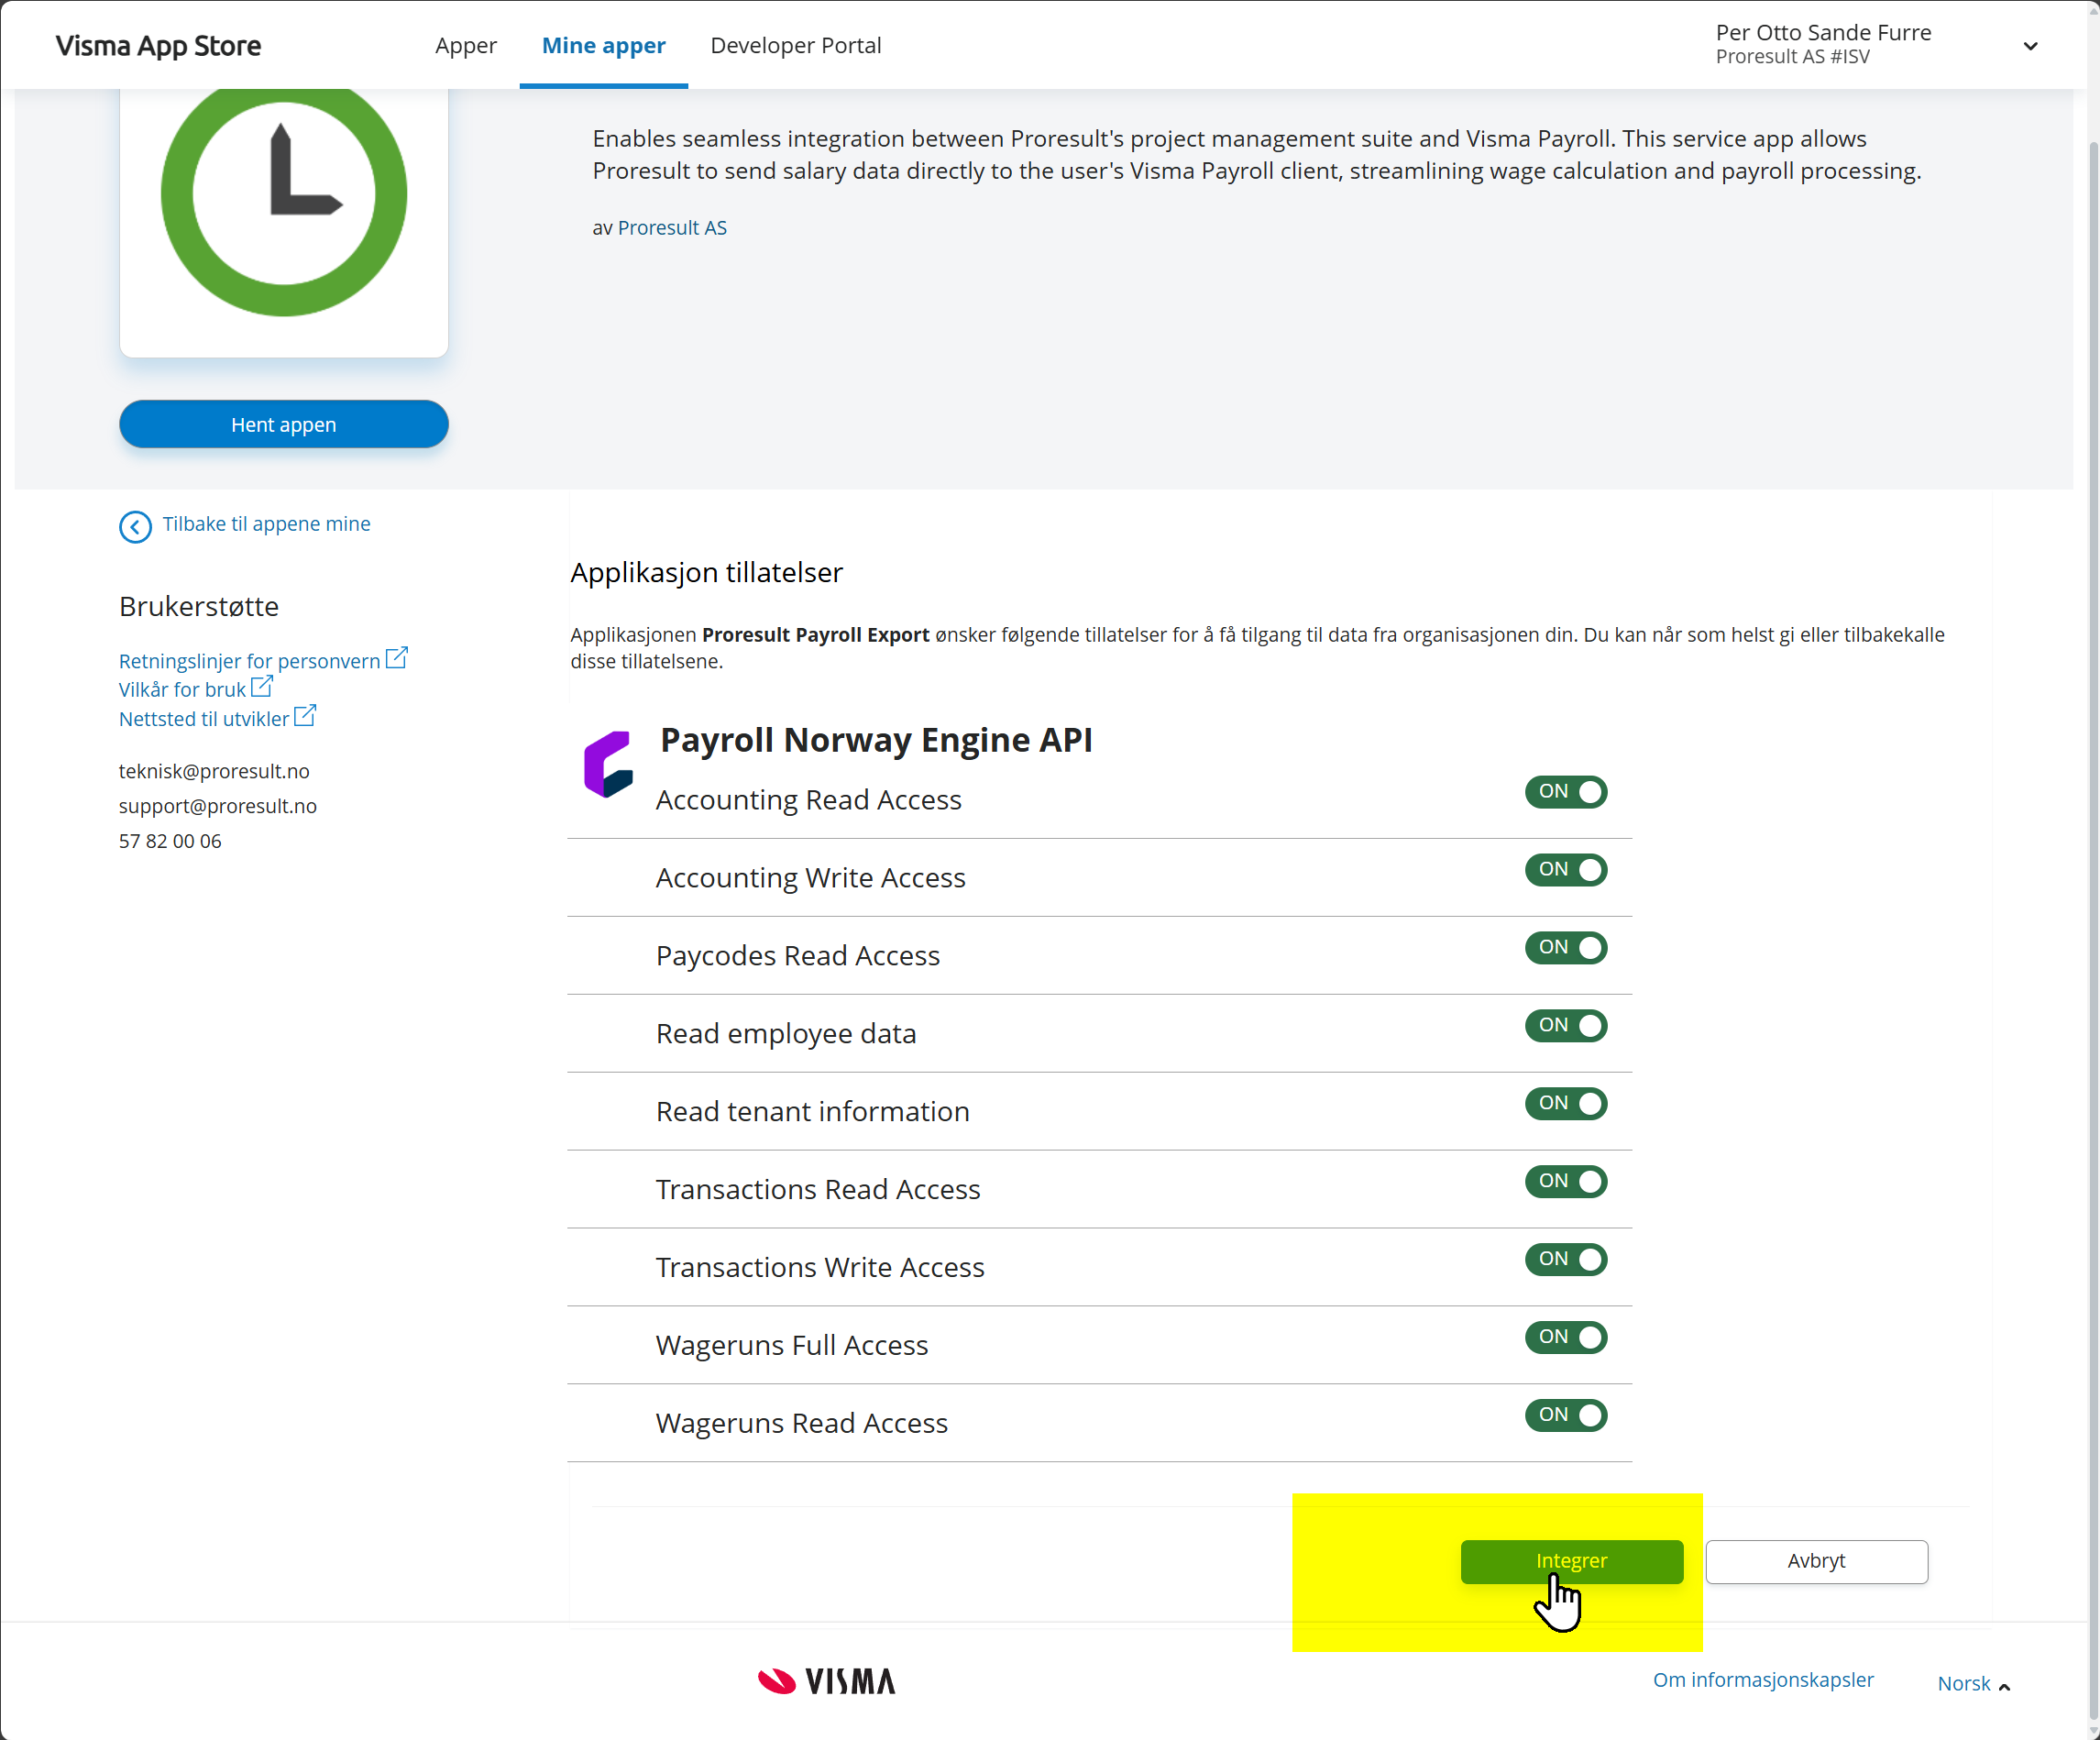
Task: Go back via Tilbake til appene mine
Action: [266, 524]
